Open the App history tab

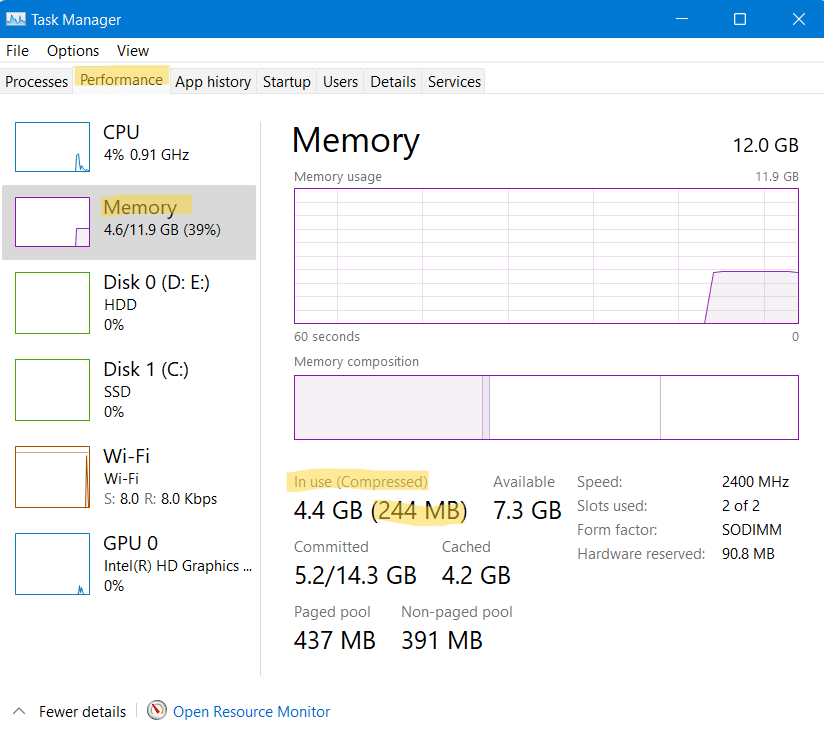[x=212, y=82]
